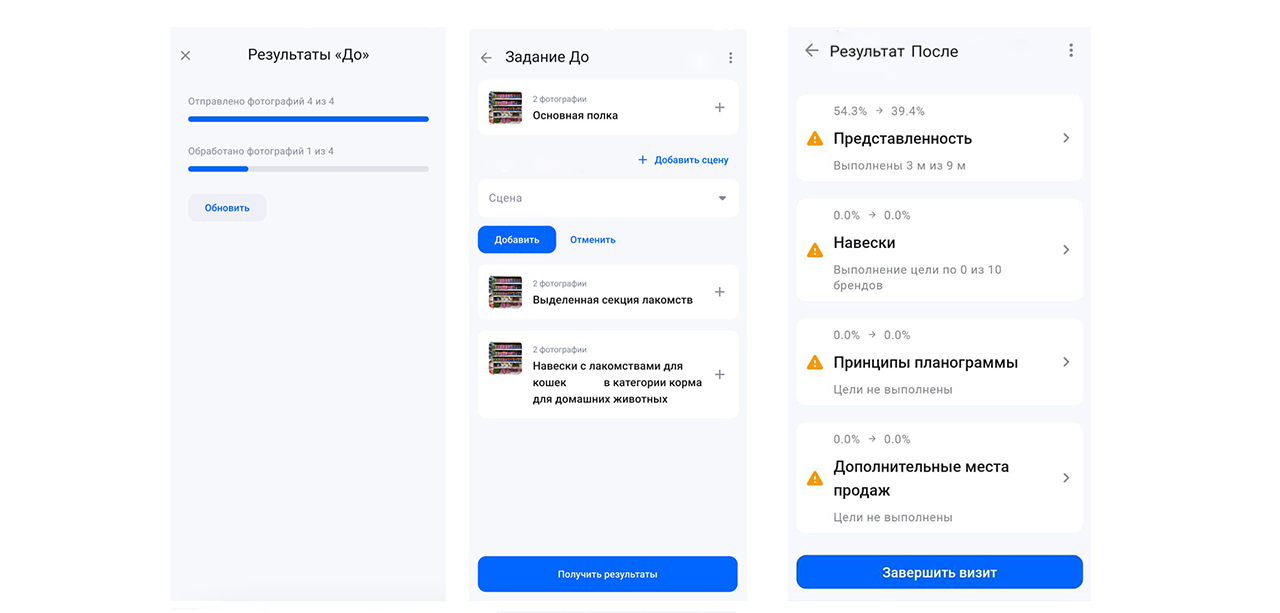Open three-dot menu on Задание До
The image size is (1280, 613).
730,58
